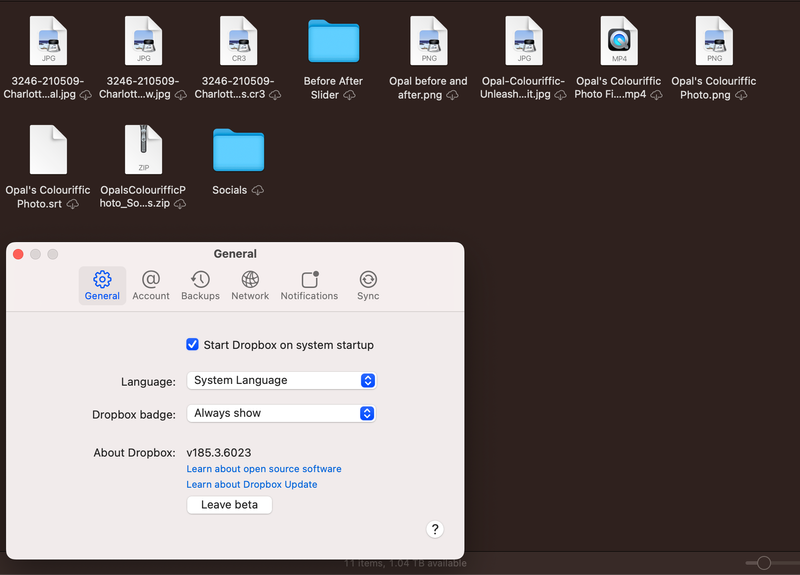Click cloud icon beside Socials folder
Viewport: 800px width, 575px height.
coord(258,190)
